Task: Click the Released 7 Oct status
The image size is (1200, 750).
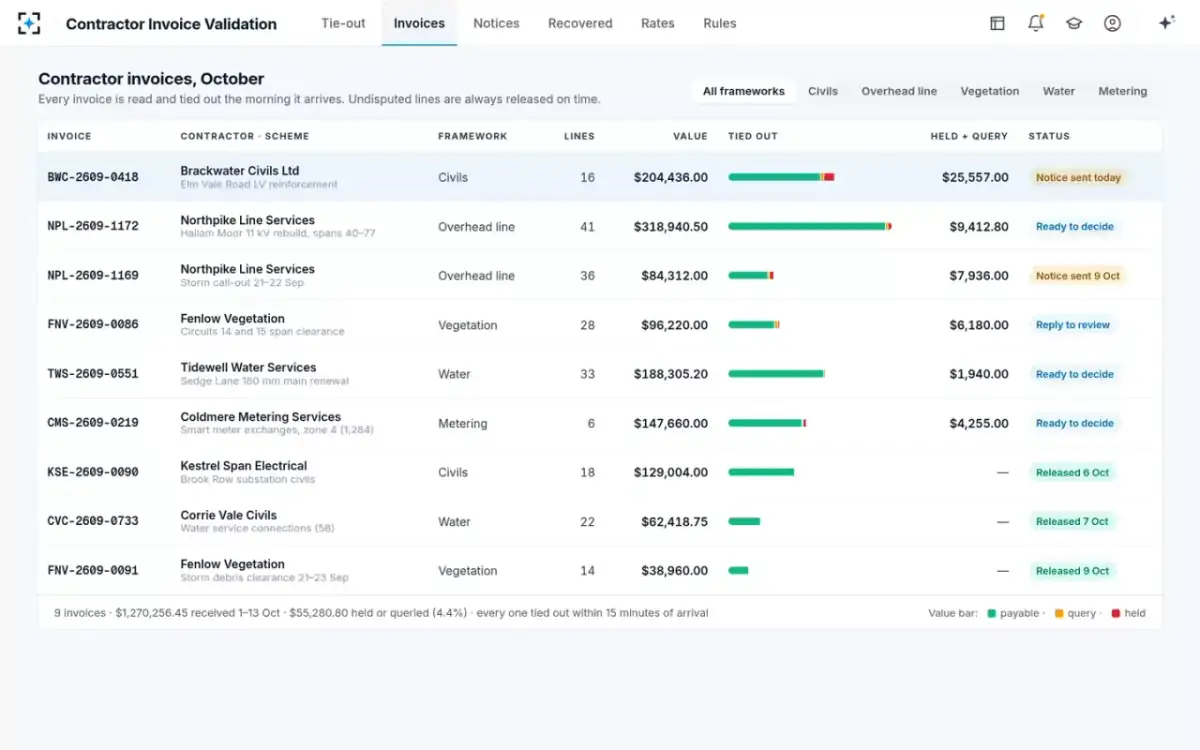Action: (x=1072, y=521)
